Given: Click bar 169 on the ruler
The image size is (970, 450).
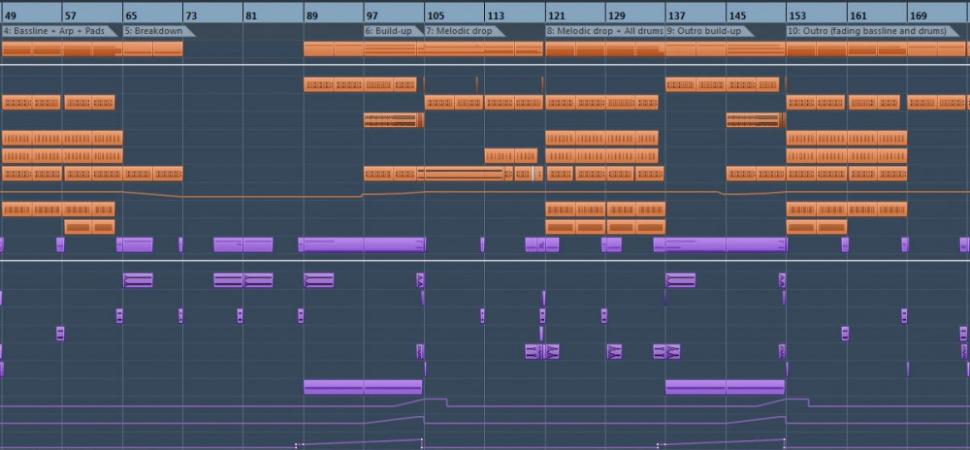Looking at the screenshot, I should coord(918,16).
